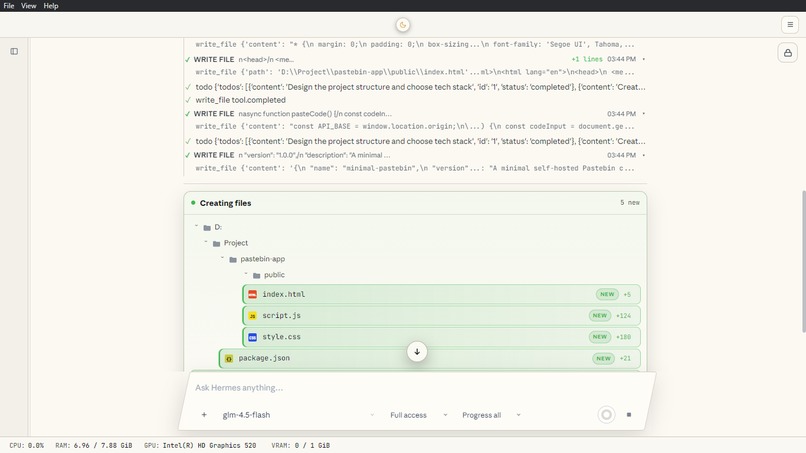806x453 pixels.
Task: Click the write_file tool.completed line
Action: (240, 100)
